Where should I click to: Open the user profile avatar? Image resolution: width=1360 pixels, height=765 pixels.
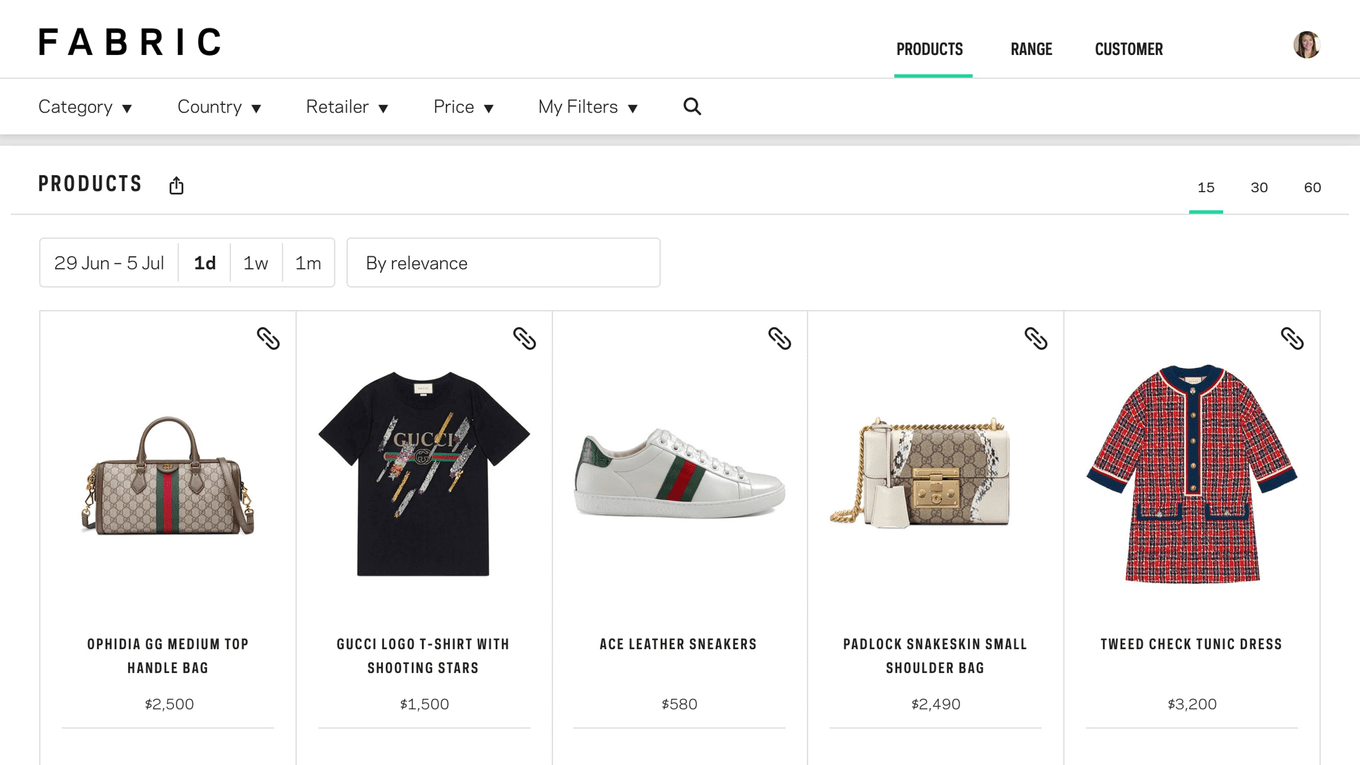pyautogui.click(x=1306, y=45)
